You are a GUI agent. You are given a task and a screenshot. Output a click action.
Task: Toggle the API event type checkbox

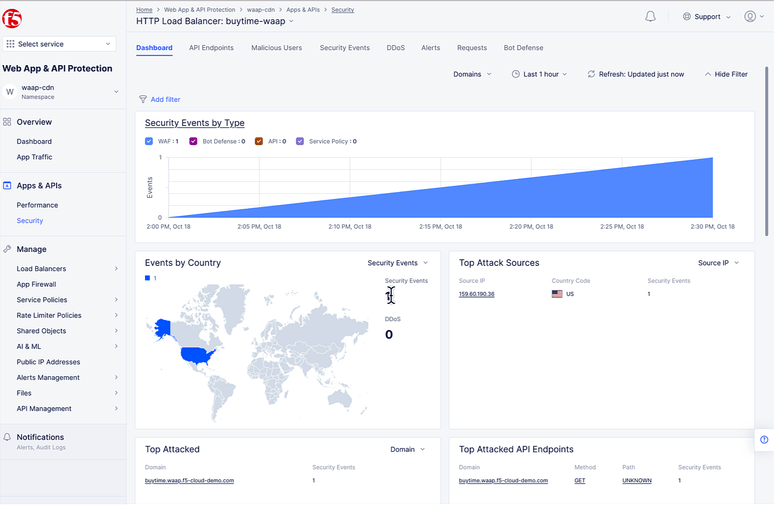[259, 141]
